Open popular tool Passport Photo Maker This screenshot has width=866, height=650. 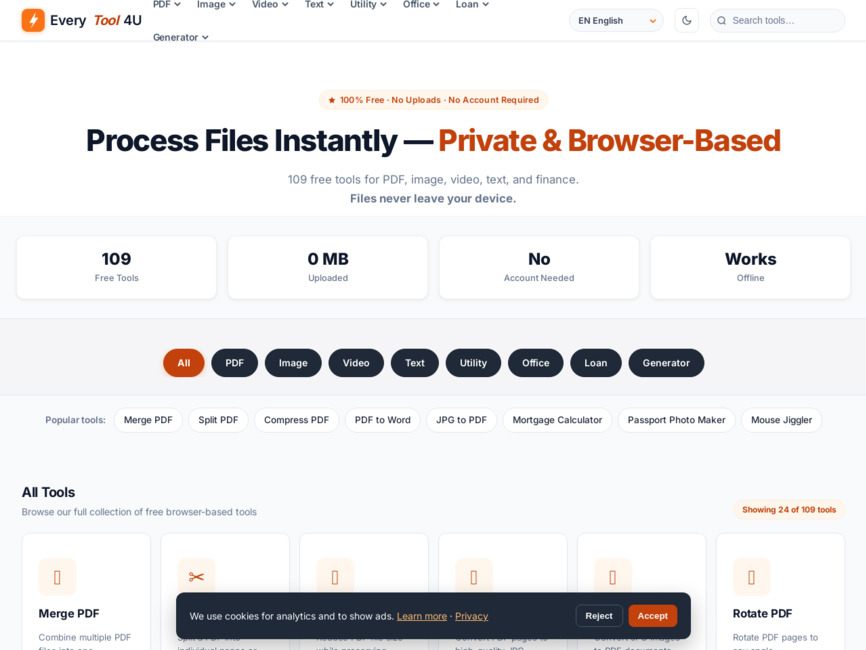(677, 420)
